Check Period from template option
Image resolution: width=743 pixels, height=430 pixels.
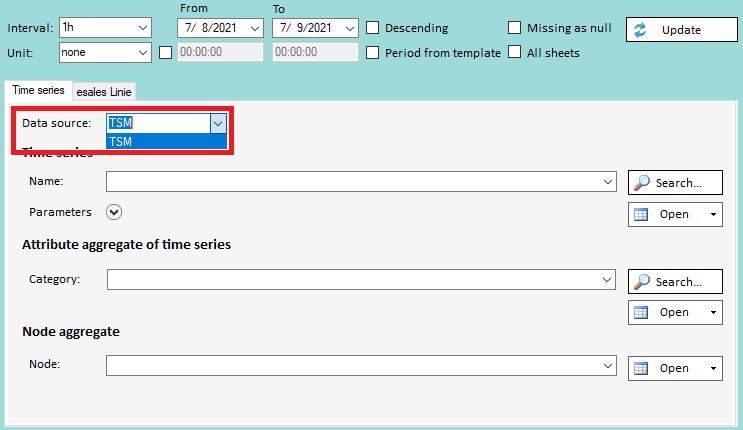tap(373, 52)
